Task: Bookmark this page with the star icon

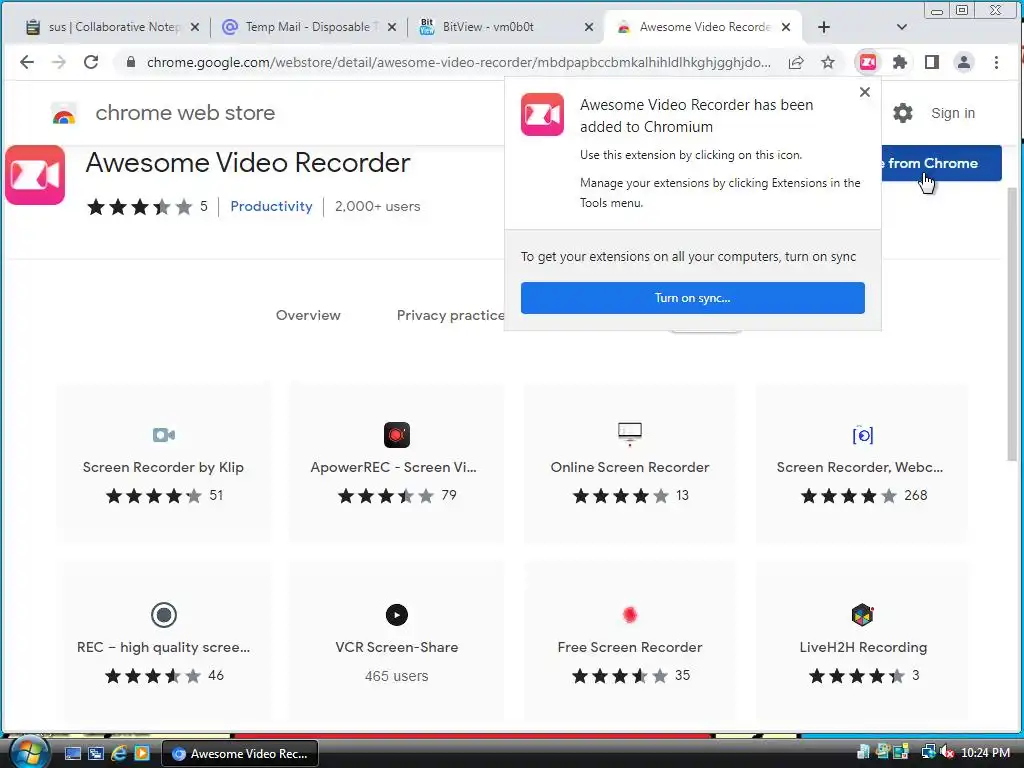Action: pyautogui.click(x=828, y=63)
